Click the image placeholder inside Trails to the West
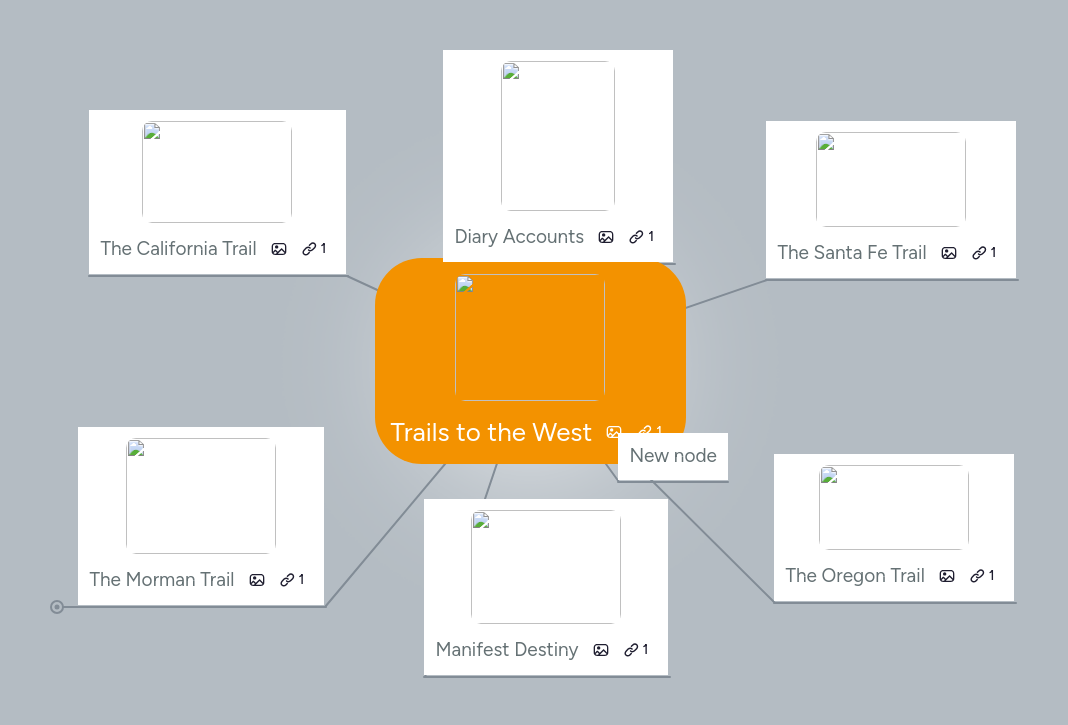 [529, 336]
